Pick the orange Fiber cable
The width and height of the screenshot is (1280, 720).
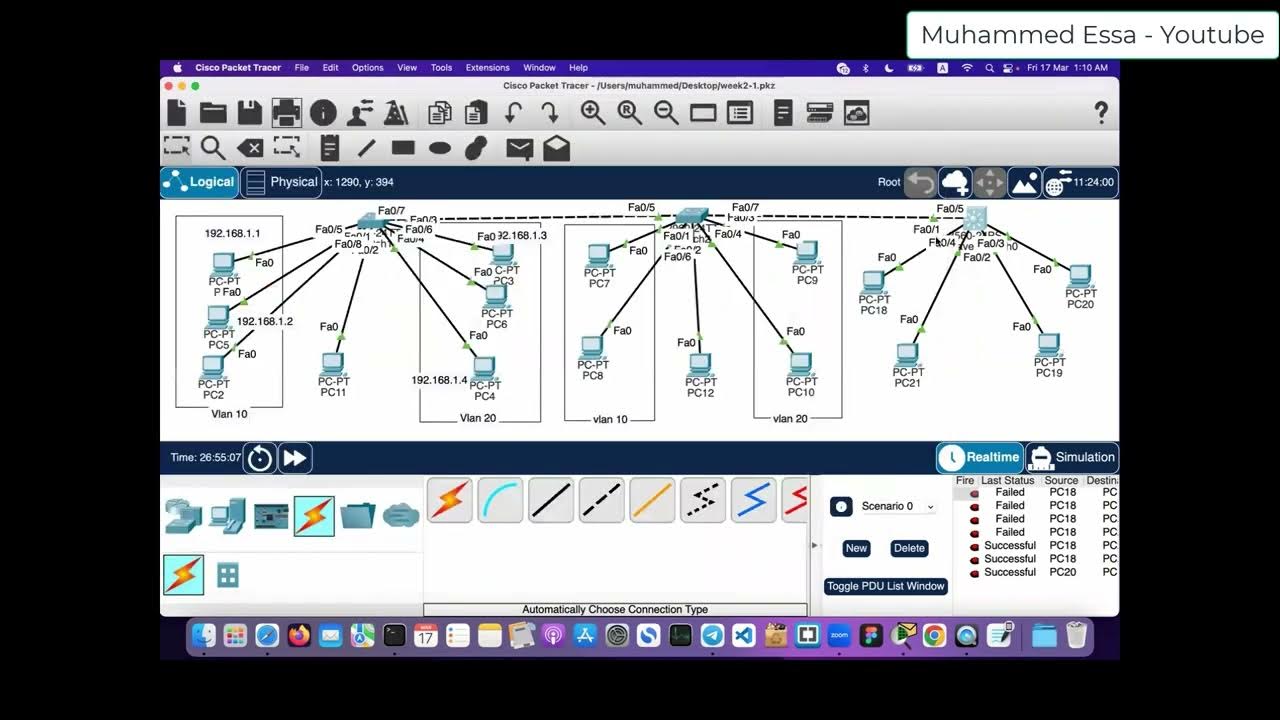(653, 500)
